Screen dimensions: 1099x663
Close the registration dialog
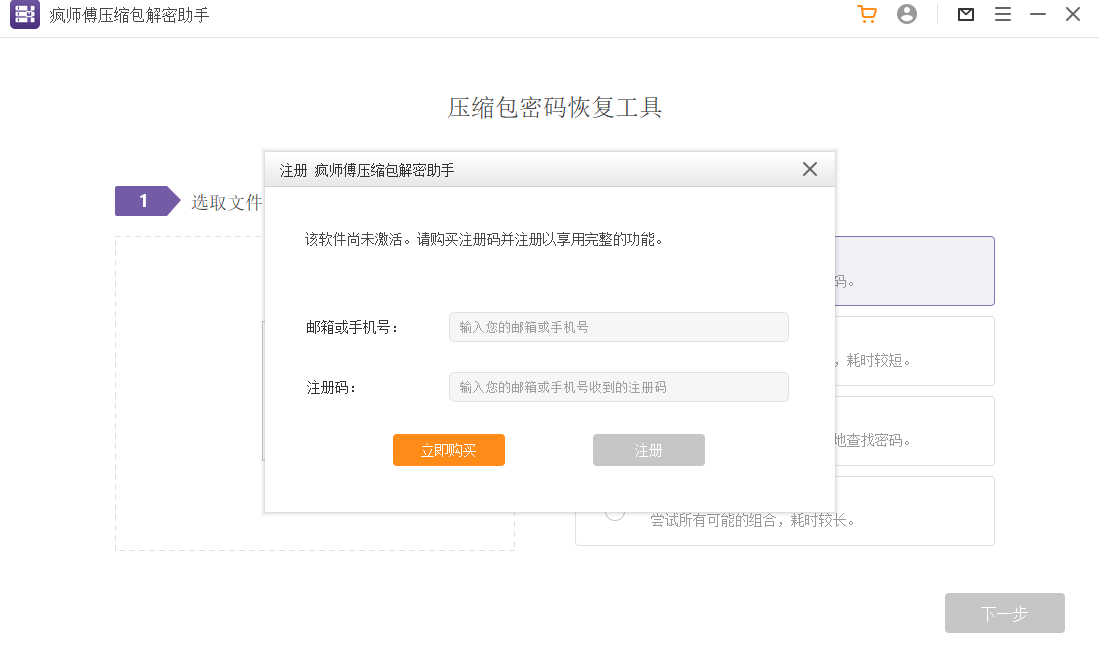(x=810, y=169)
